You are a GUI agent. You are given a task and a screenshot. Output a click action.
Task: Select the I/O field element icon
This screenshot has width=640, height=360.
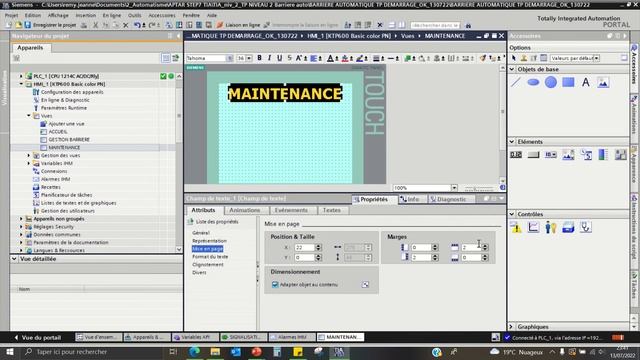click(516, 155)
